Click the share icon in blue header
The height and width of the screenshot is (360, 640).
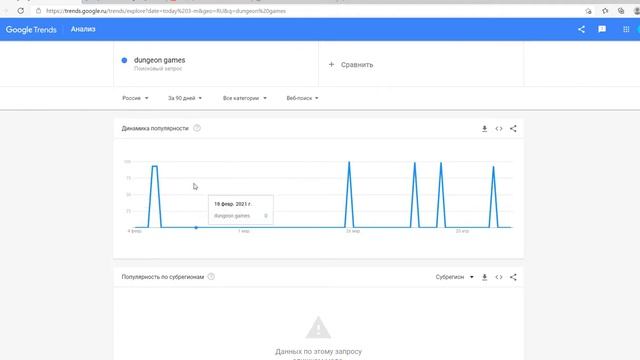[581, 29]
